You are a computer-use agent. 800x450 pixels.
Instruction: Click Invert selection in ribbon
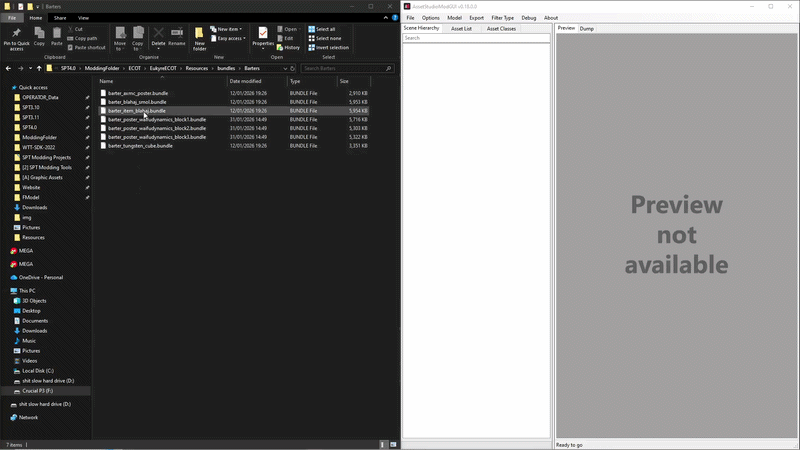pyautogui.click(x=329, y=47)
